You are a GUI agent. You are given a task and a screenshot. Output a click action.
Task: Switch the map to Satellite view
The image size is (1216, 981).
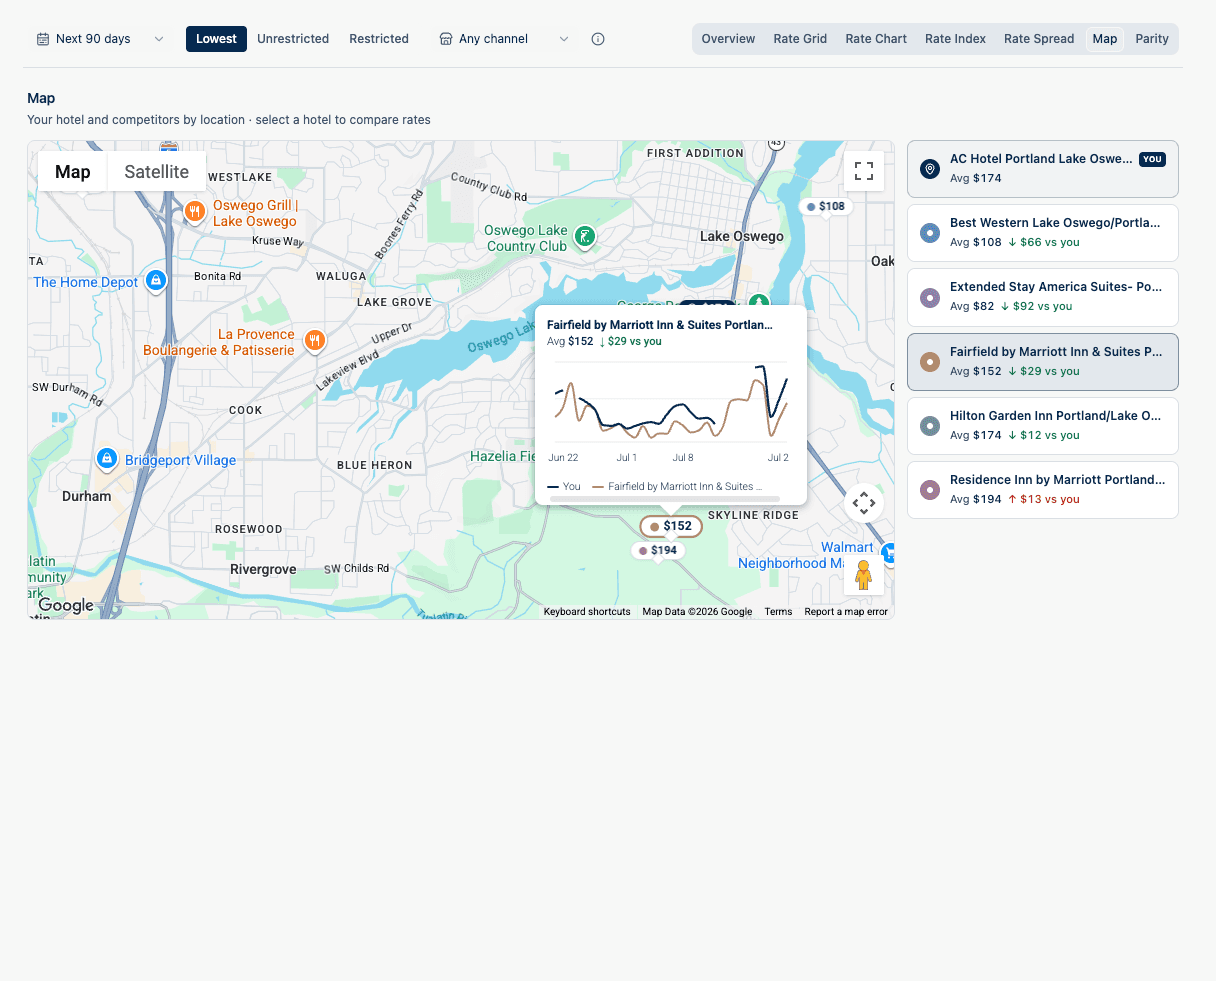[x=156, y=172]
